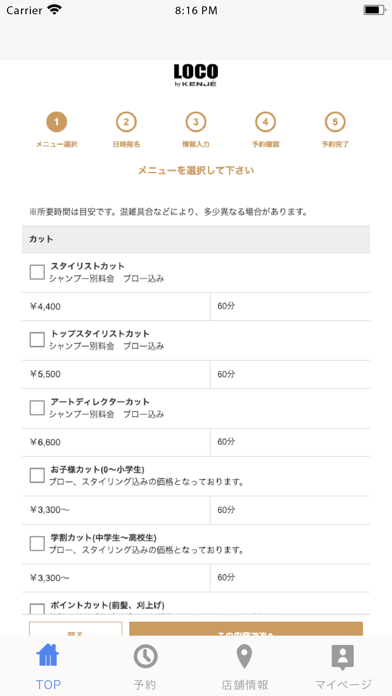Check the お子様カット checkbox

click(x=37, y=475)
